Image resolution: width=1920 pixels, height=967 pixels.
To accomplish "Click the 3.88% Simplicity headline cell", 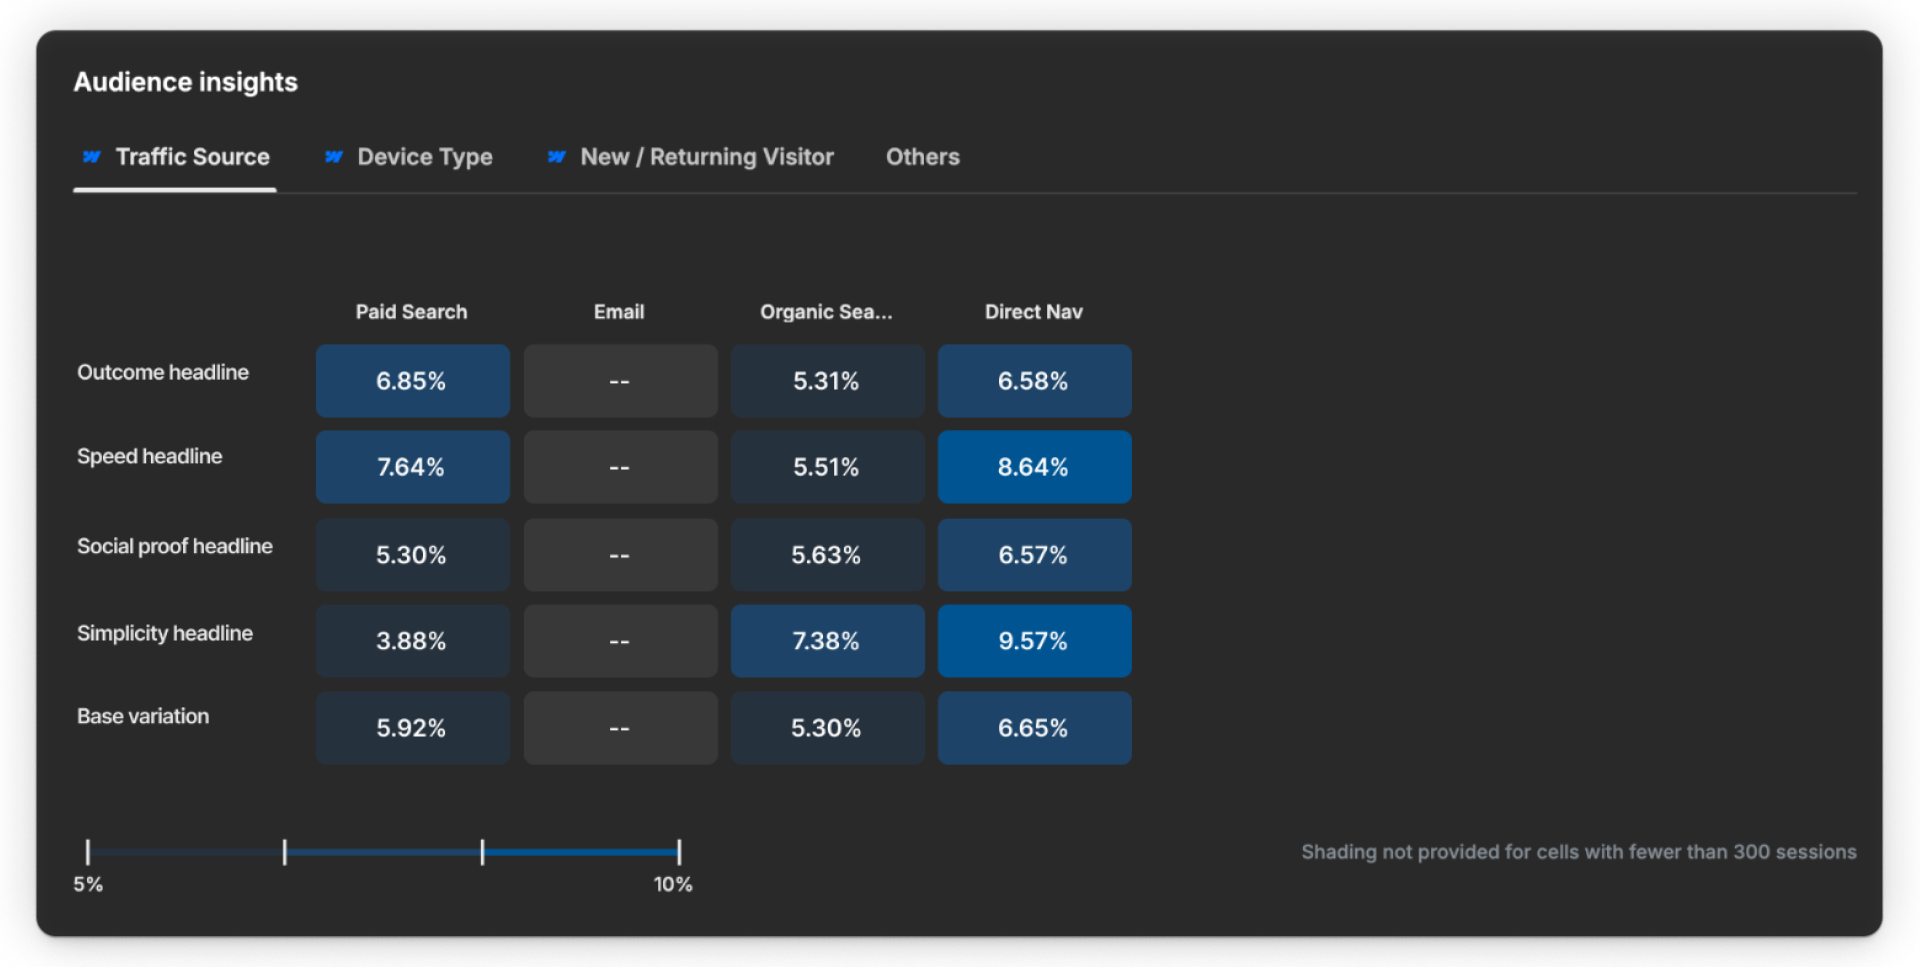I will click(x=413, y=641).
